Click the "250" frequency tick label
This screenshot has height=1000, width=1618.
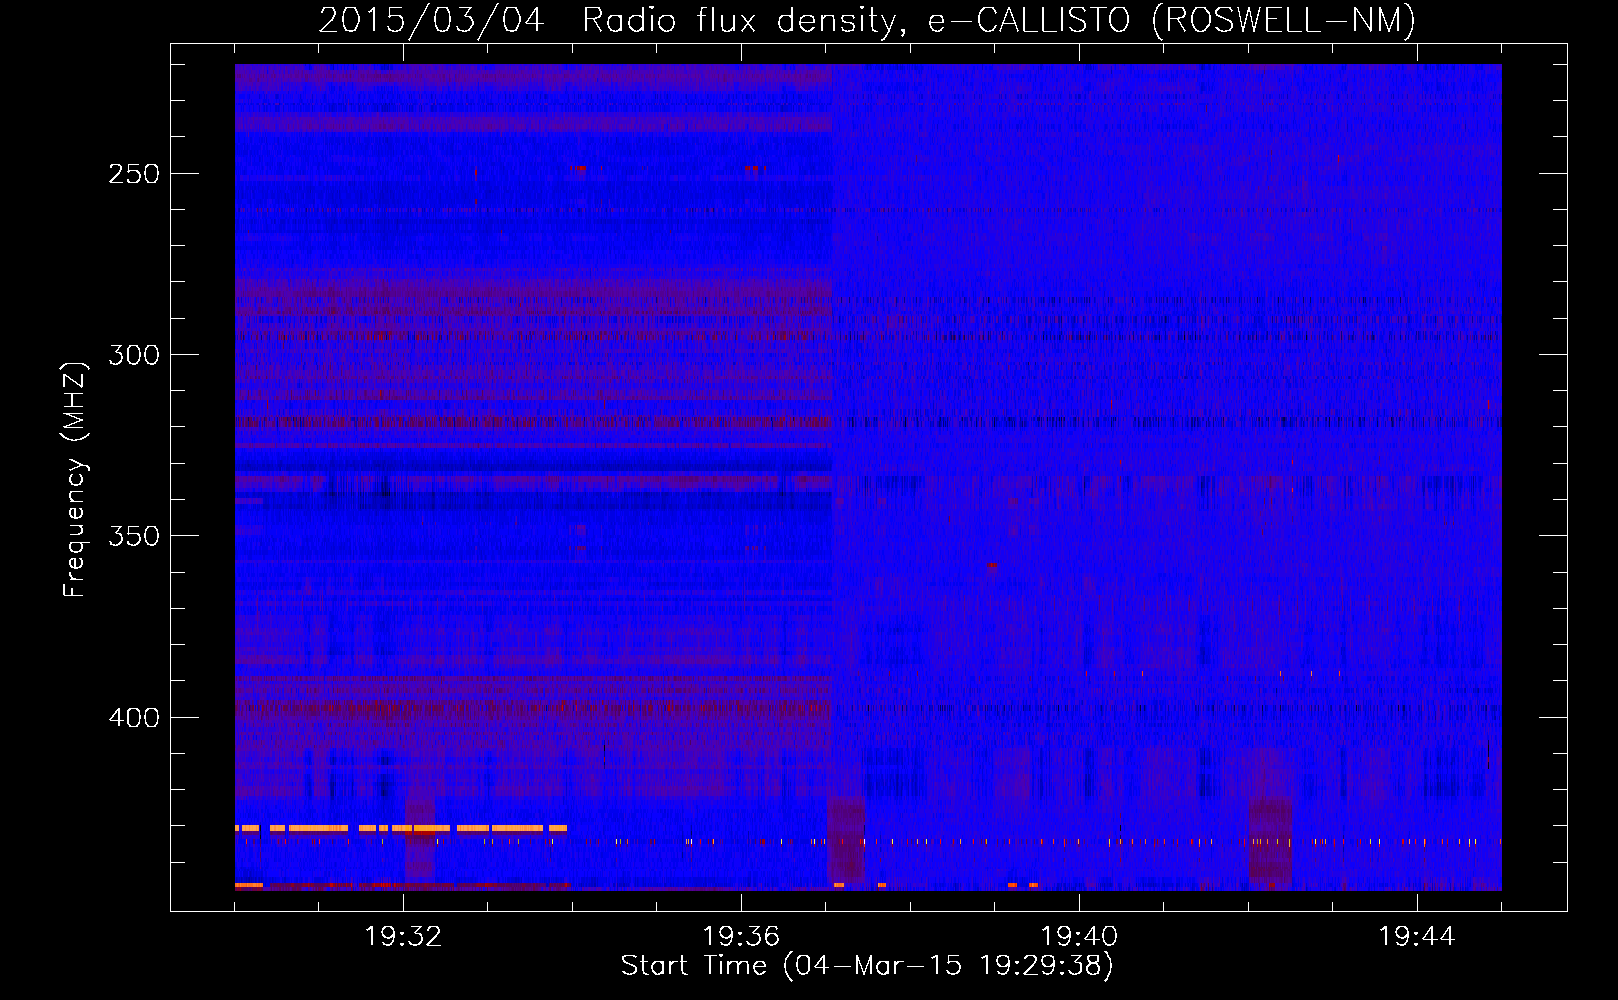tap(134, 174)
